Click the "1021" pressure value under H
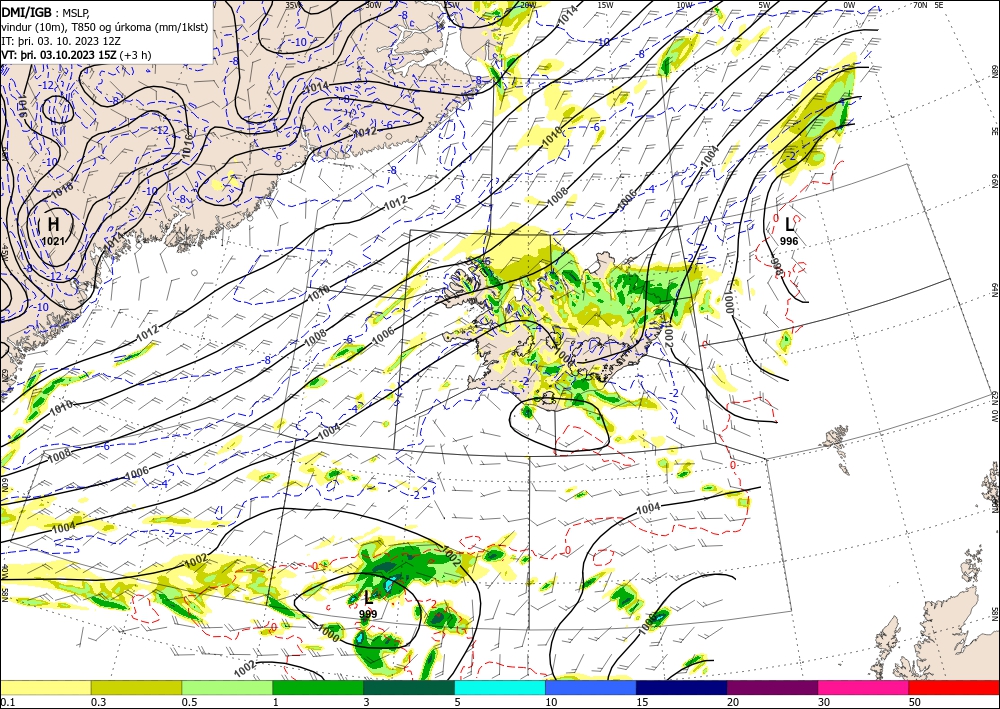This screenshot has width=1000, height=709. 54,240
